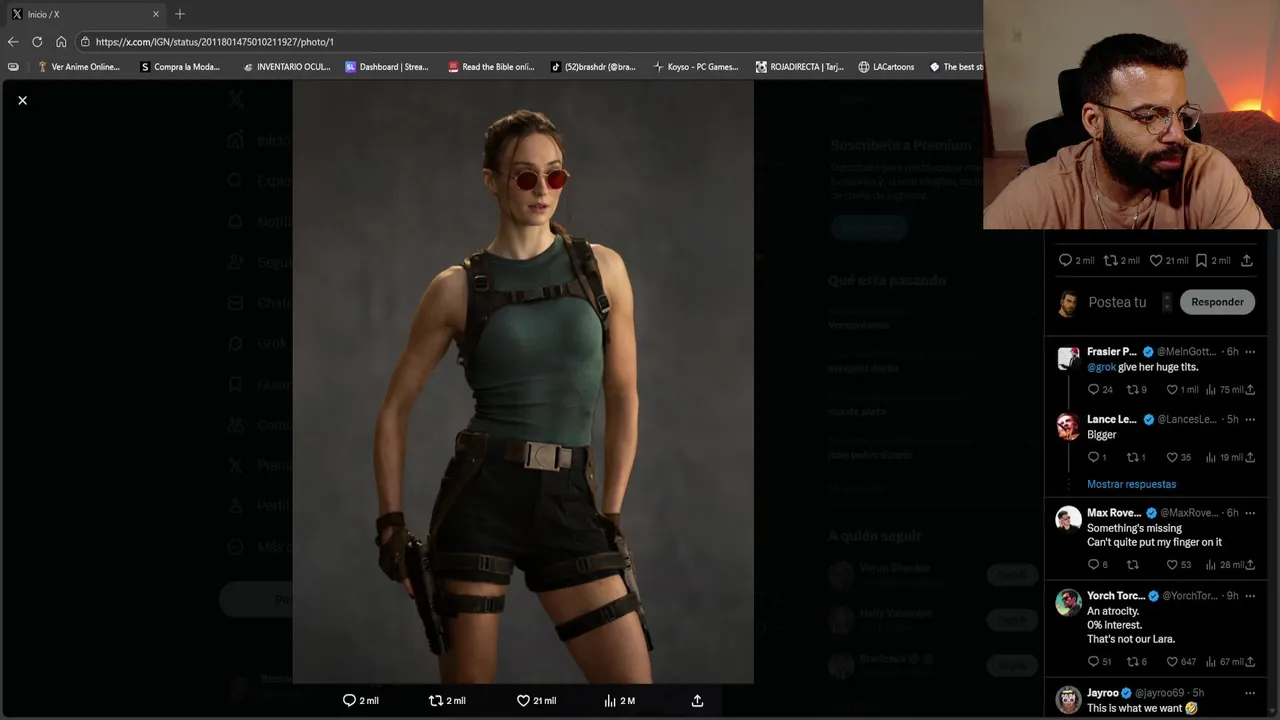Screen dimensions: 1280x720
Task: Click heart icon showing 21 mil in side panel
Action: click(1156, 260)
